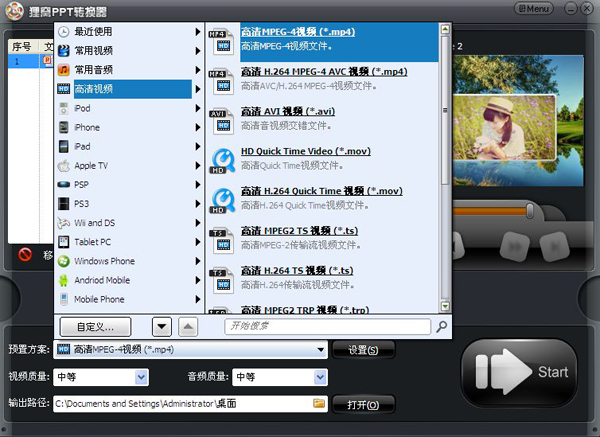Click 高清 MPEG2 TS 视频 (*.ts) title
Image resolution: width=600 pixels, height=437 pixels.
click(x=299, y=231)
